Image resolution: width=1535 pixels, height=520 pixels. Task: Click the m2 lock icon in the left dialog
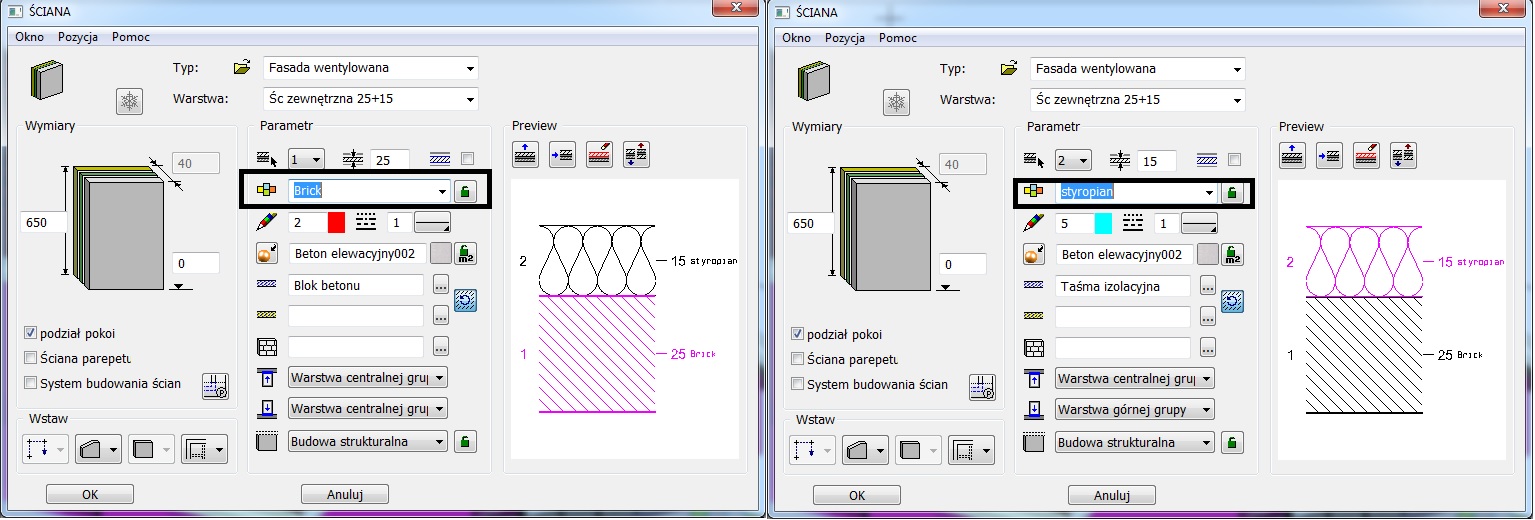click(x=466, y=254)
